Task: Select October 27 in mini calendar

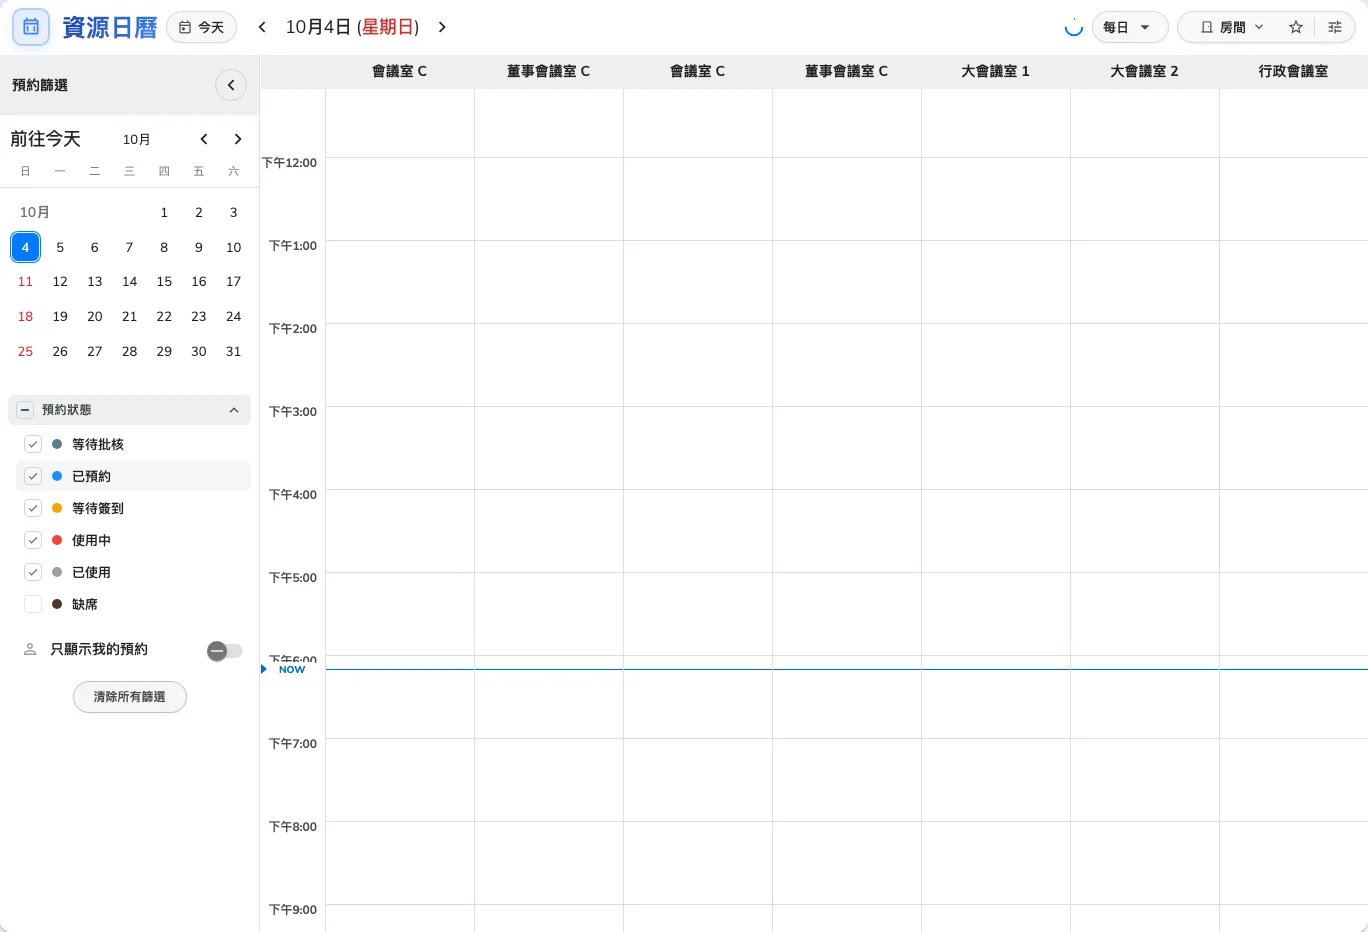Action: (95, 351)
